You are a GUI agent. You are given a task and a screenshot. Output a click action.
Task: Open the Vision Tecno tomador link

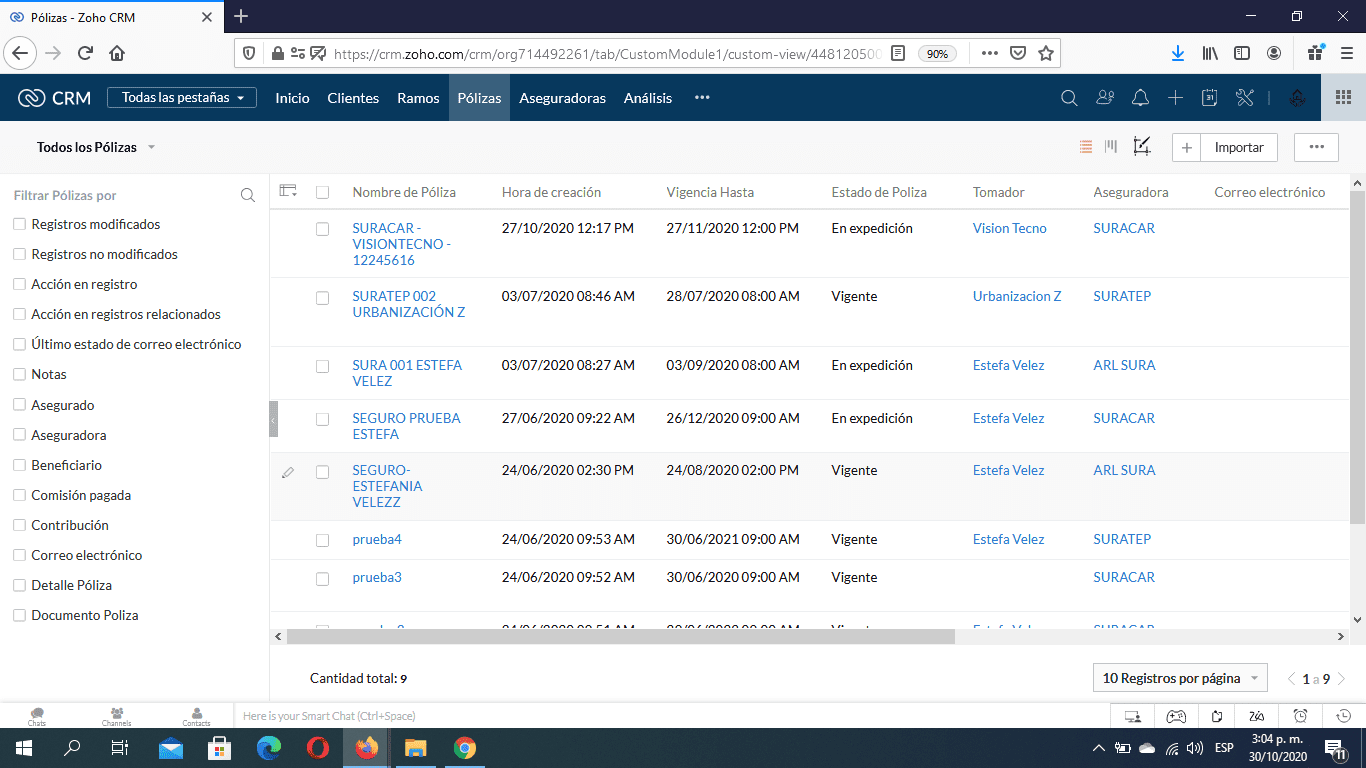coord(1009,229)
